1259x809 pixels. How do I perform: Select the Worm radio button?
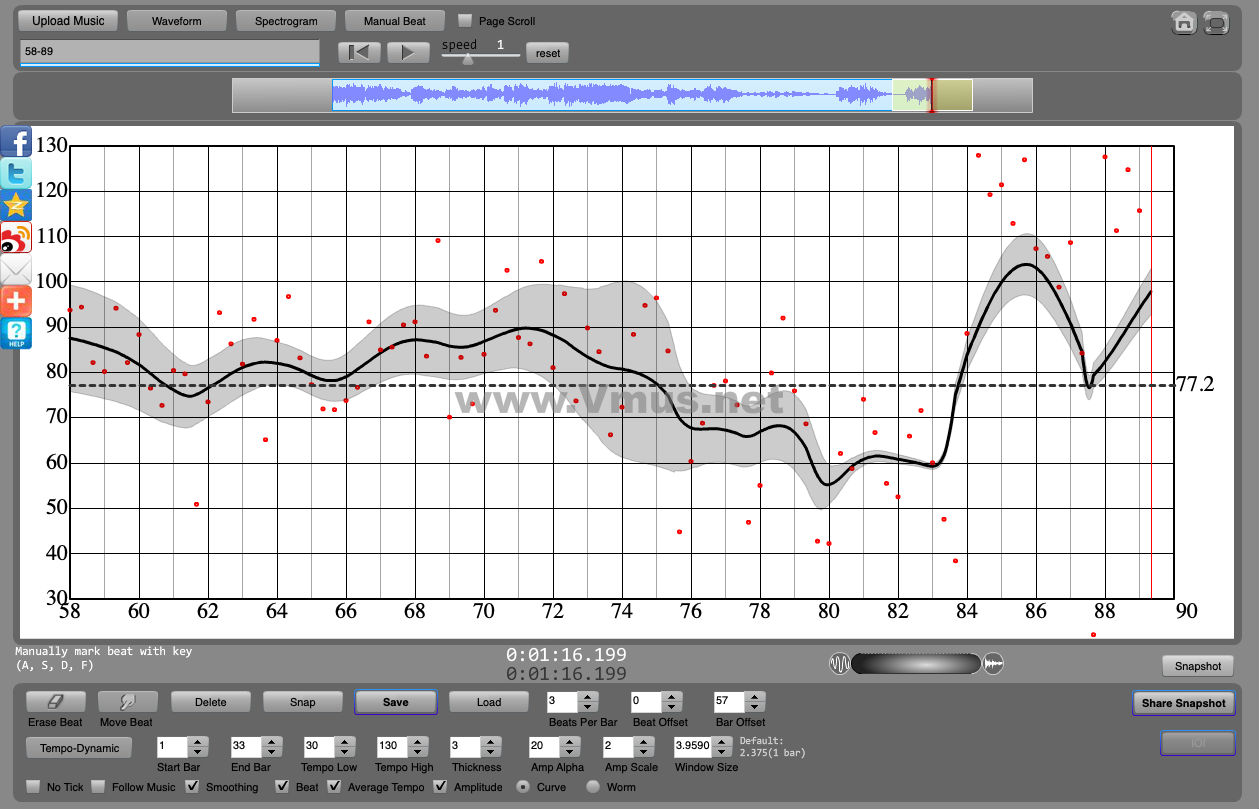point(593,786)
